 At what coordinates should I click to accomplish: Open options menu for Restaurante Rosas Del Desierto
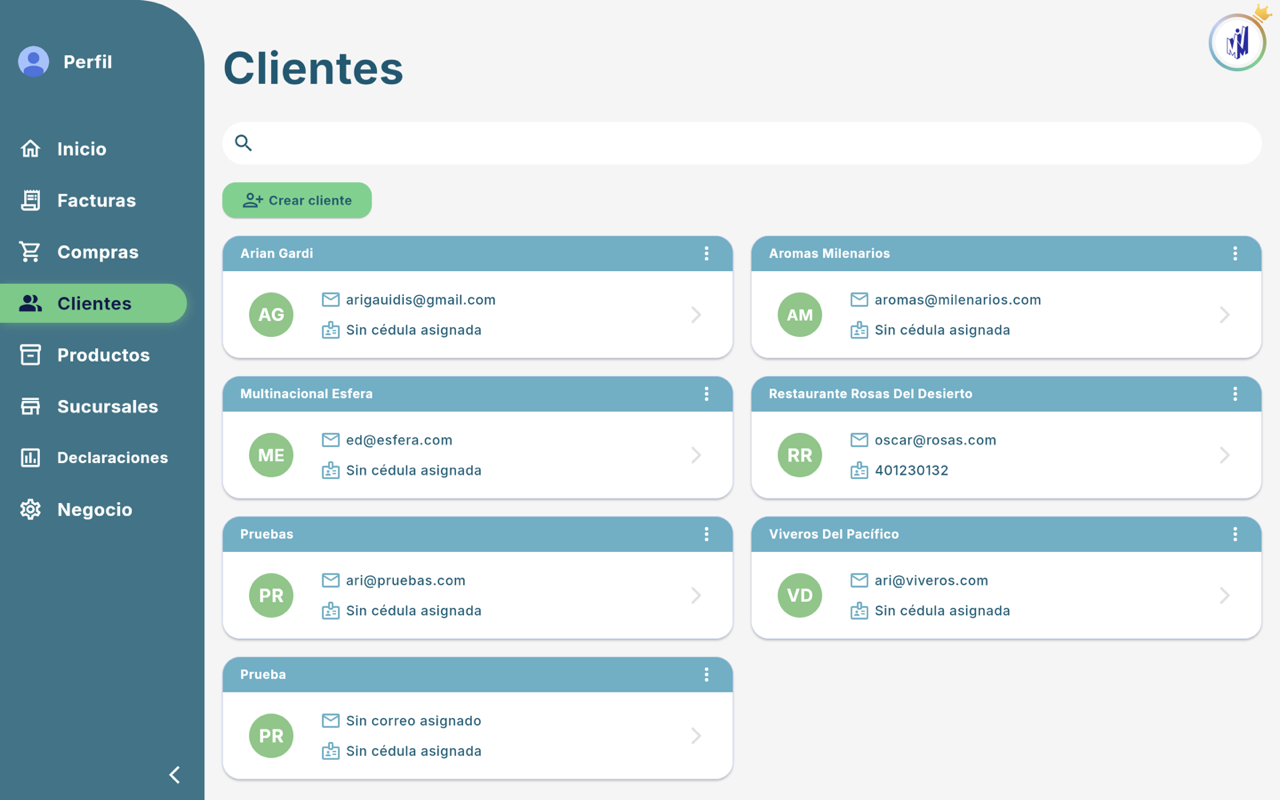pos(1235,394)
